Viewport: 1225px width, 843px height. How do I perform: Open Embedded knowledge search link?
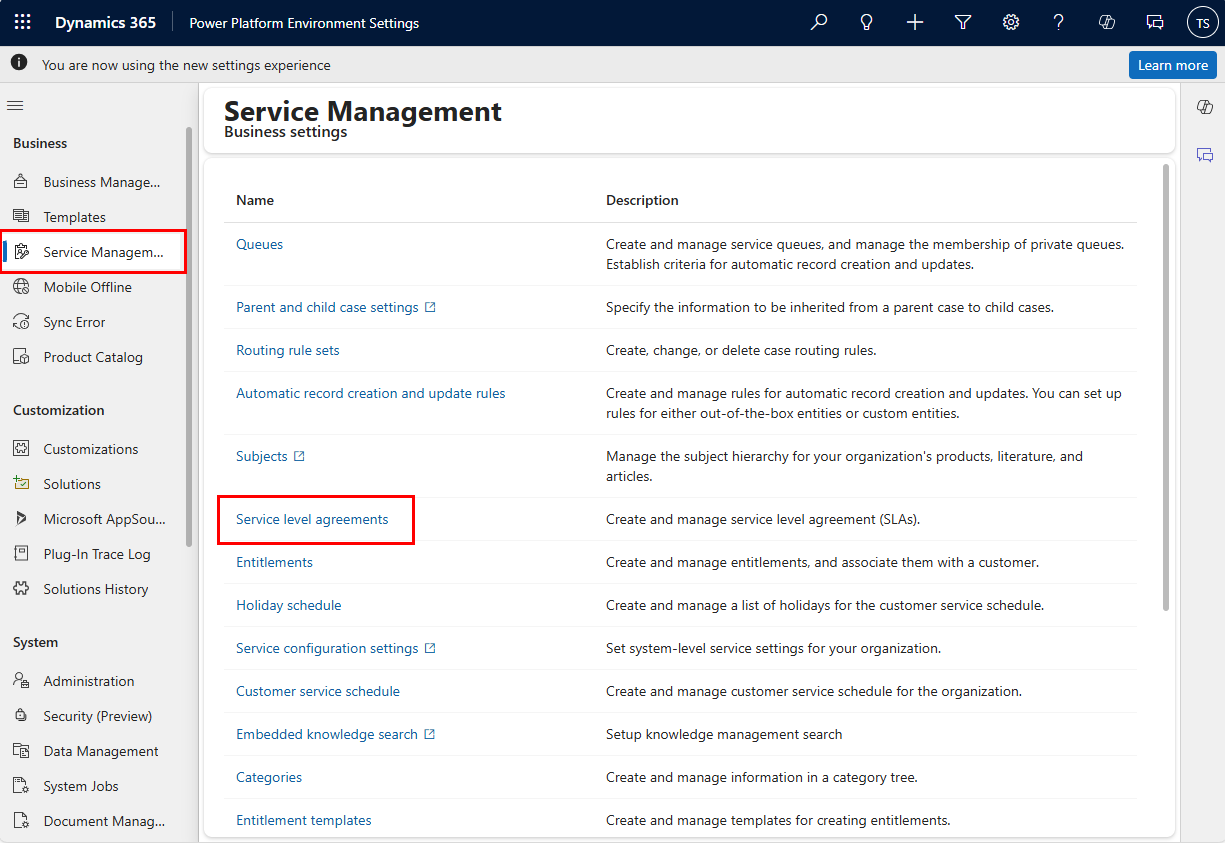pos(327,734)
